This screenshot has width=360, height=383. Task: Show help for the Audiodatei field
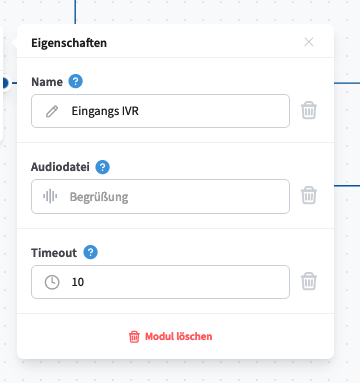point(103,167)
